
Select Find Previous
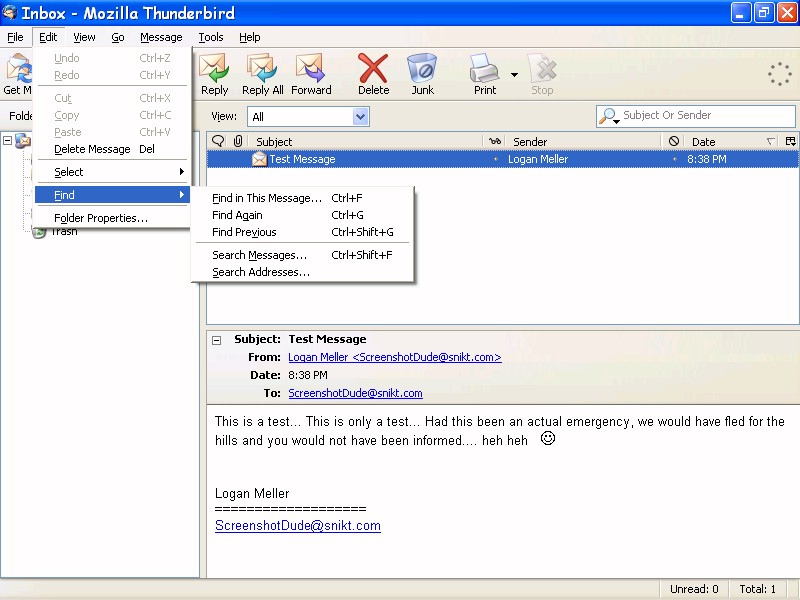click(303, 232)
